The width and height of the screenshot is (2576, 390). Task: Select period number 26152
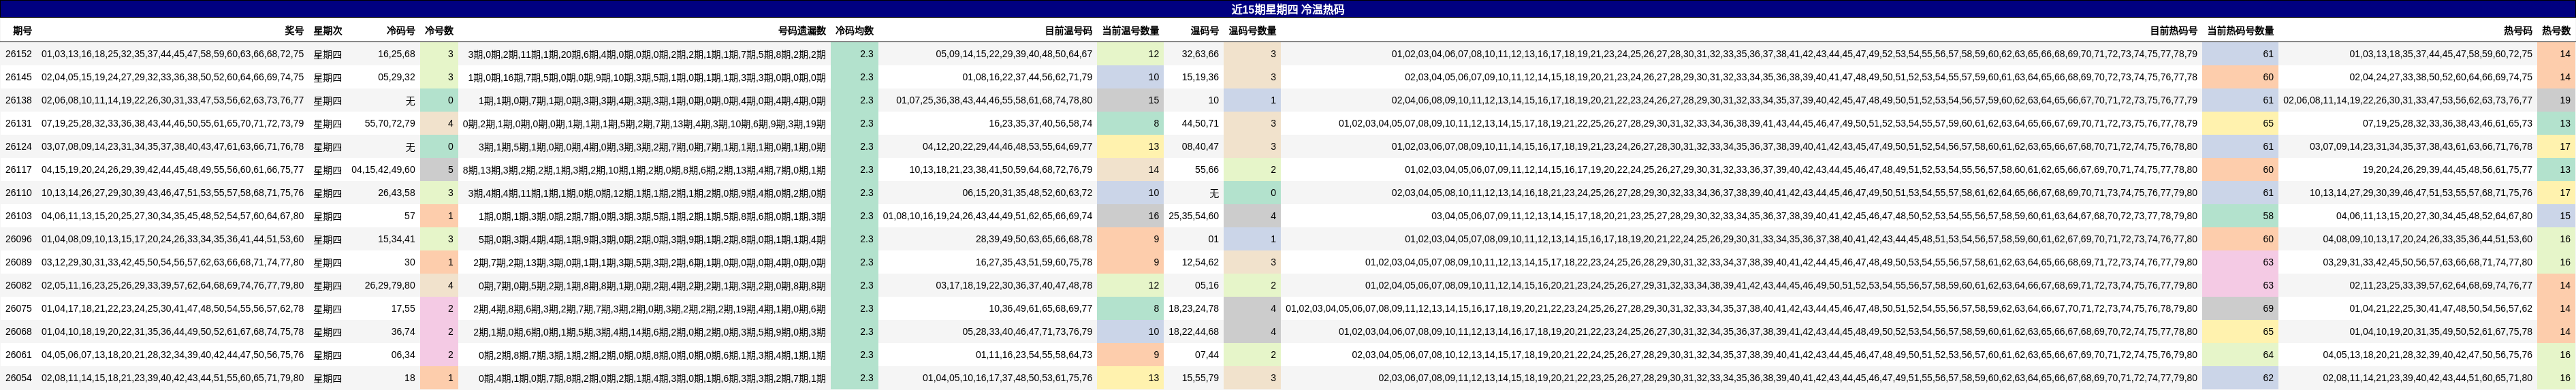coord(18,54)
